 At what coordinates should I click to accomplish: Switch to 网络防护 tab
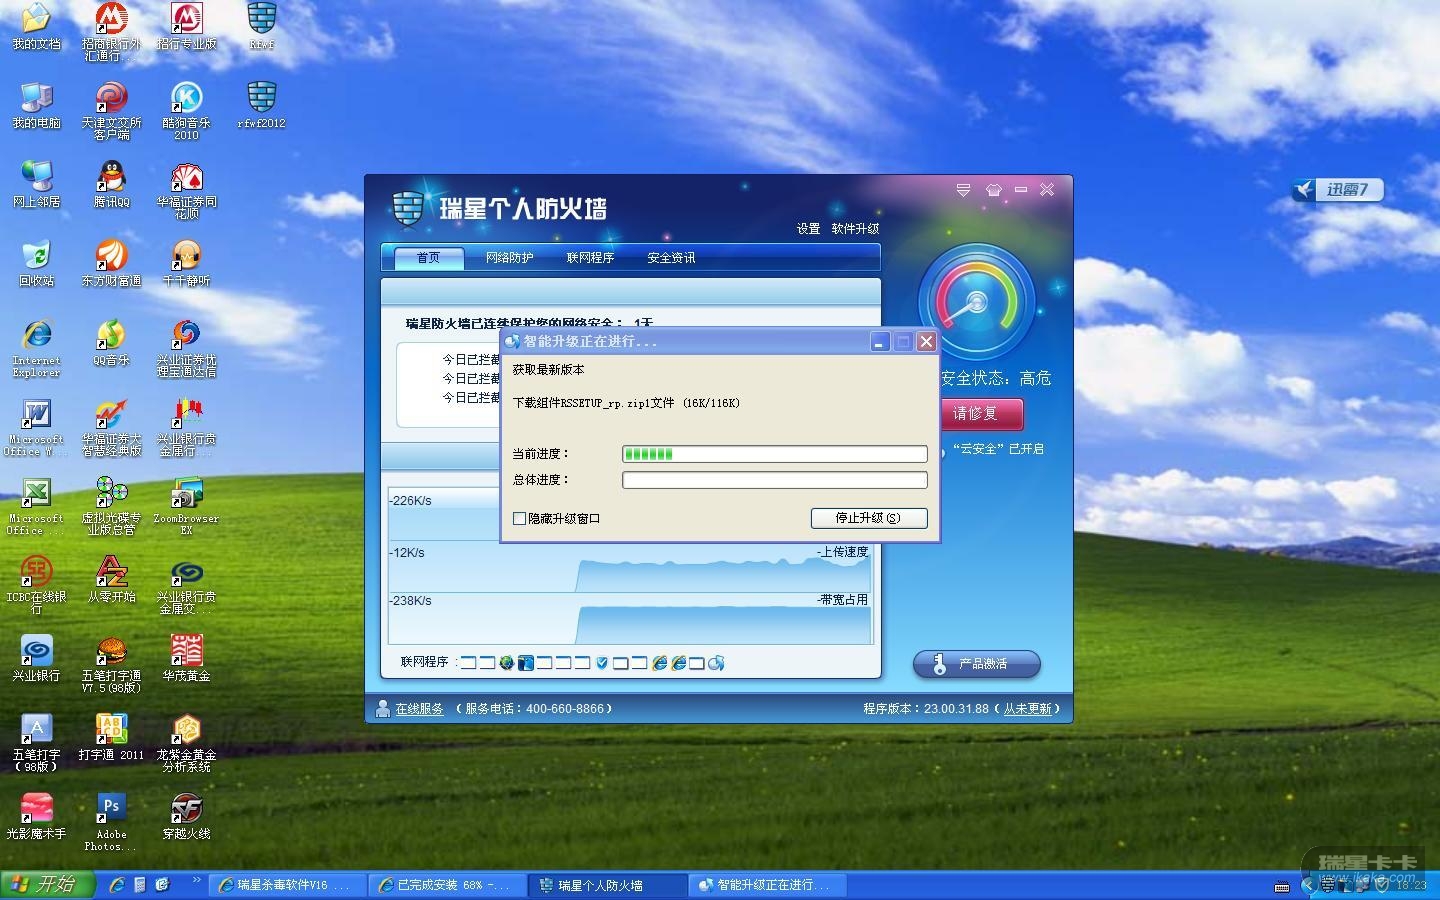click(509, 258)
